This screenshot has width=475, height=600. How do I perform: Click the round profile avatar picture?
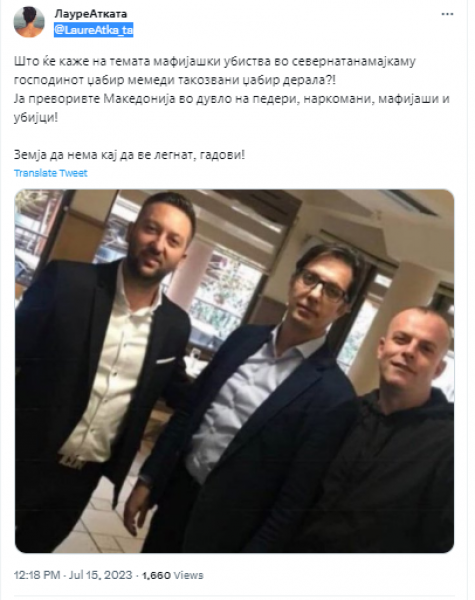click(29, 22)
